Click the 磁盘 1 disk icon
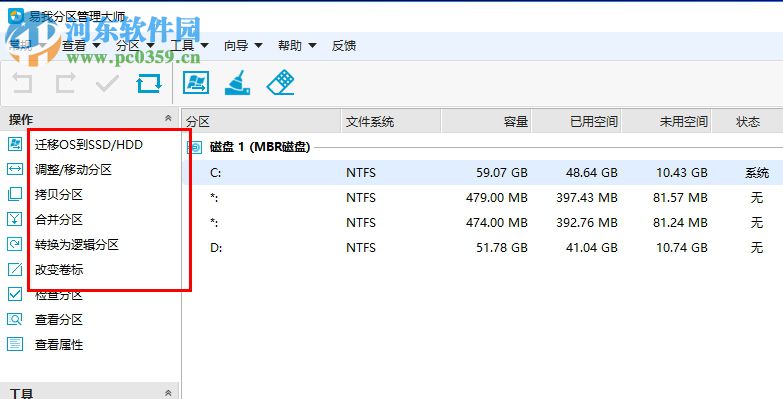Image resolution: width=783 pixels, height=399 pixels. tap(195, 147)
